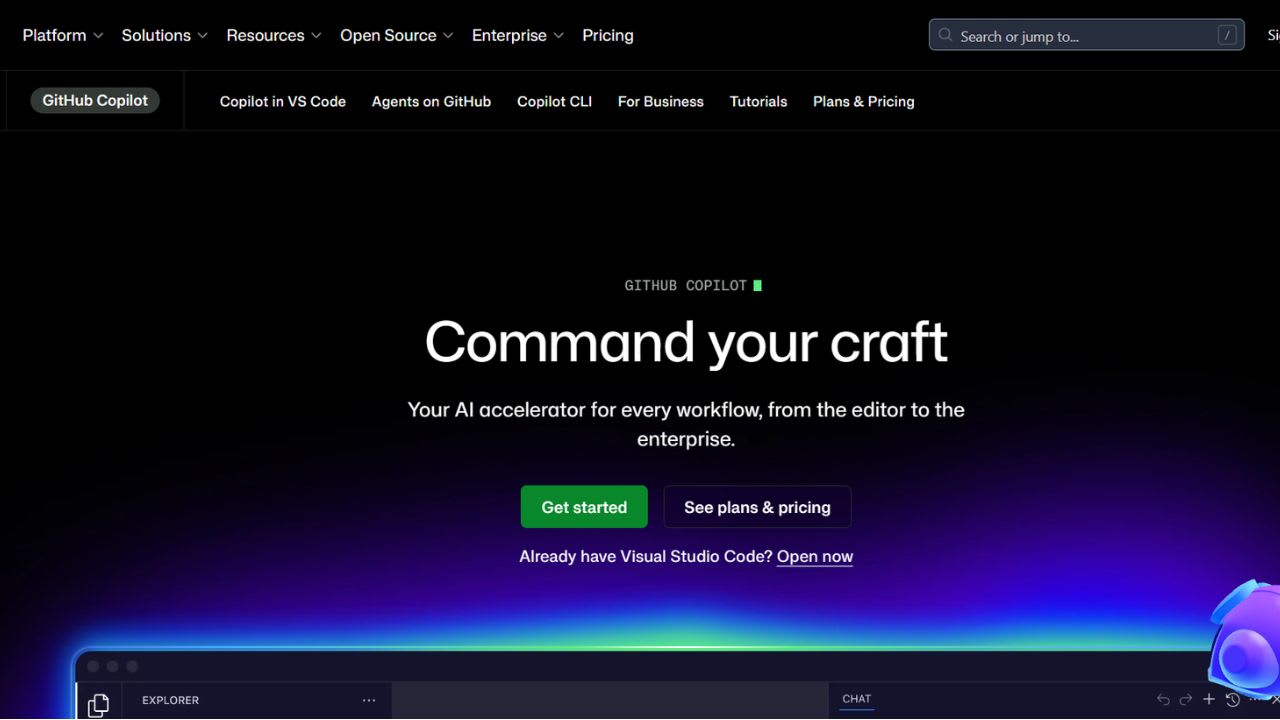Go to Copilot in VS Code
This screenshot has width=1280, height=720.
tap(283, 101)
